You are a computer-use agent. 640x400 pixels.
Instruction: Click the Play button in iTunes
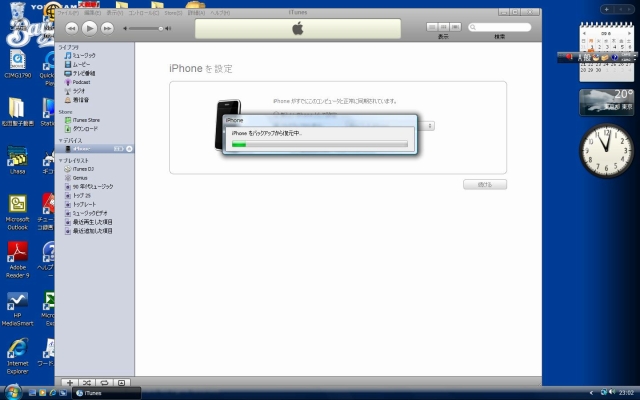[89, 28]
